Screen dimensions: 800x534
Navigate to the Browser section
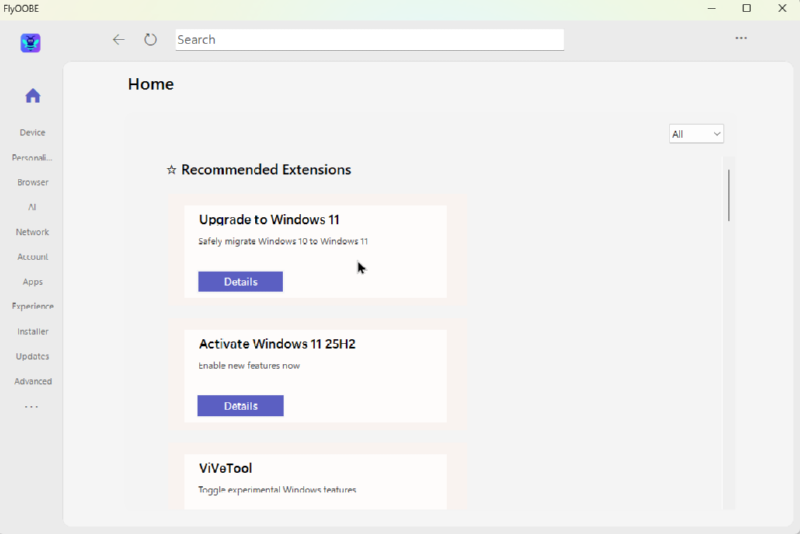pos(32,183)
